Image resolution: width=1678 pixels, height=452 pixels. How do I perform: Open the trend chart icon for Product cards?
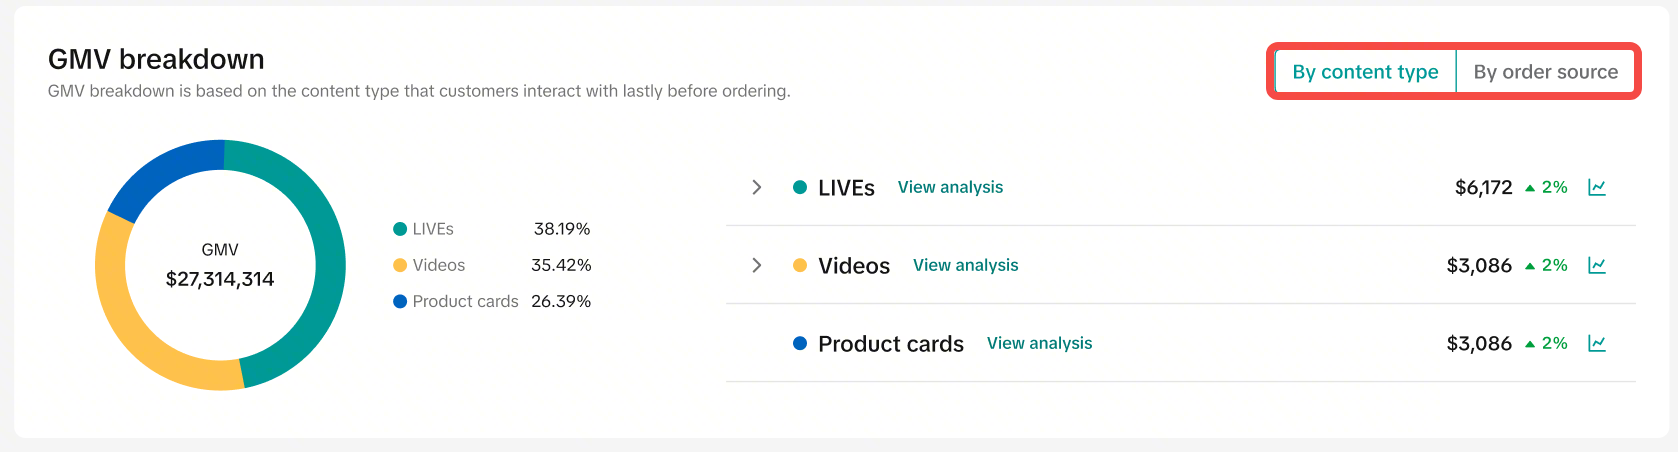(x=1597, y=343)
